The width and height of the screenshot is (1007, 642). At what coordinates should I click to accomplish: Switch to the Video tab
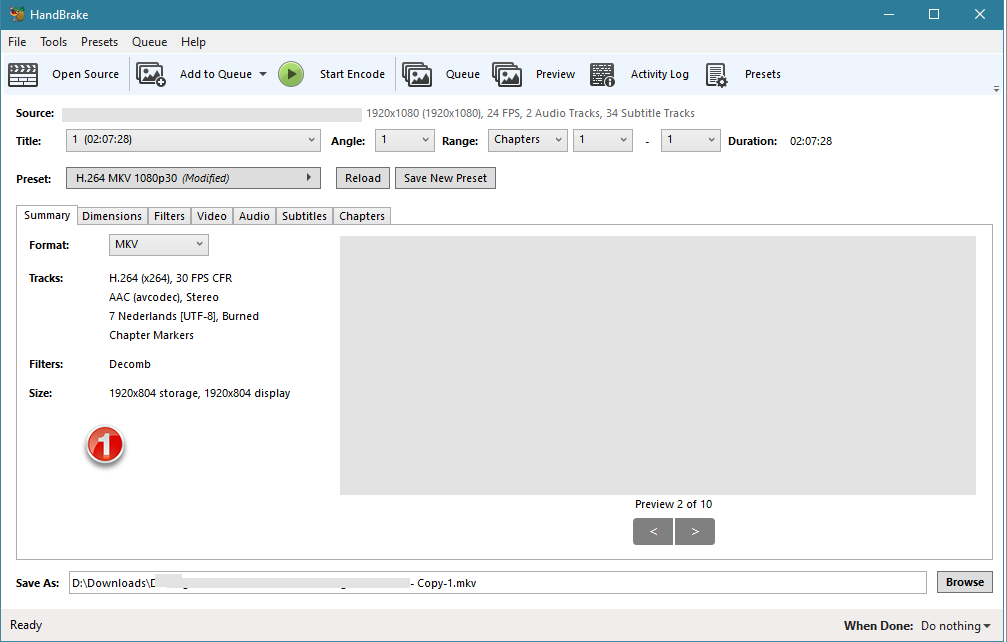tap(212, 216)
